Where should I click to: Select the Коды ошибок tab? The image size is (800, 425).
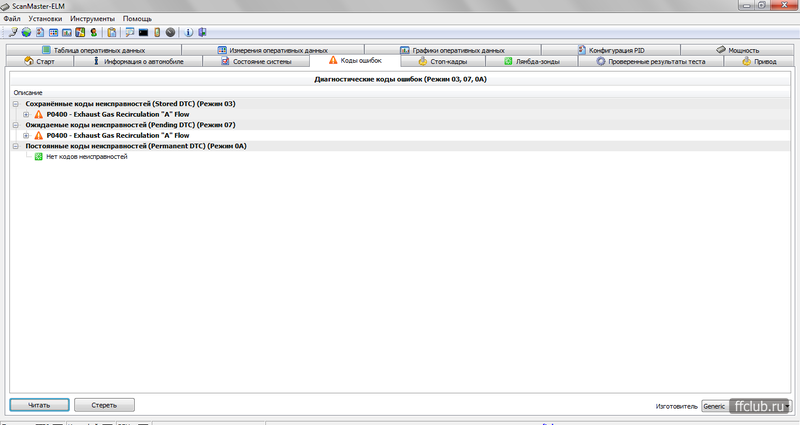click(x=355, y=60)
